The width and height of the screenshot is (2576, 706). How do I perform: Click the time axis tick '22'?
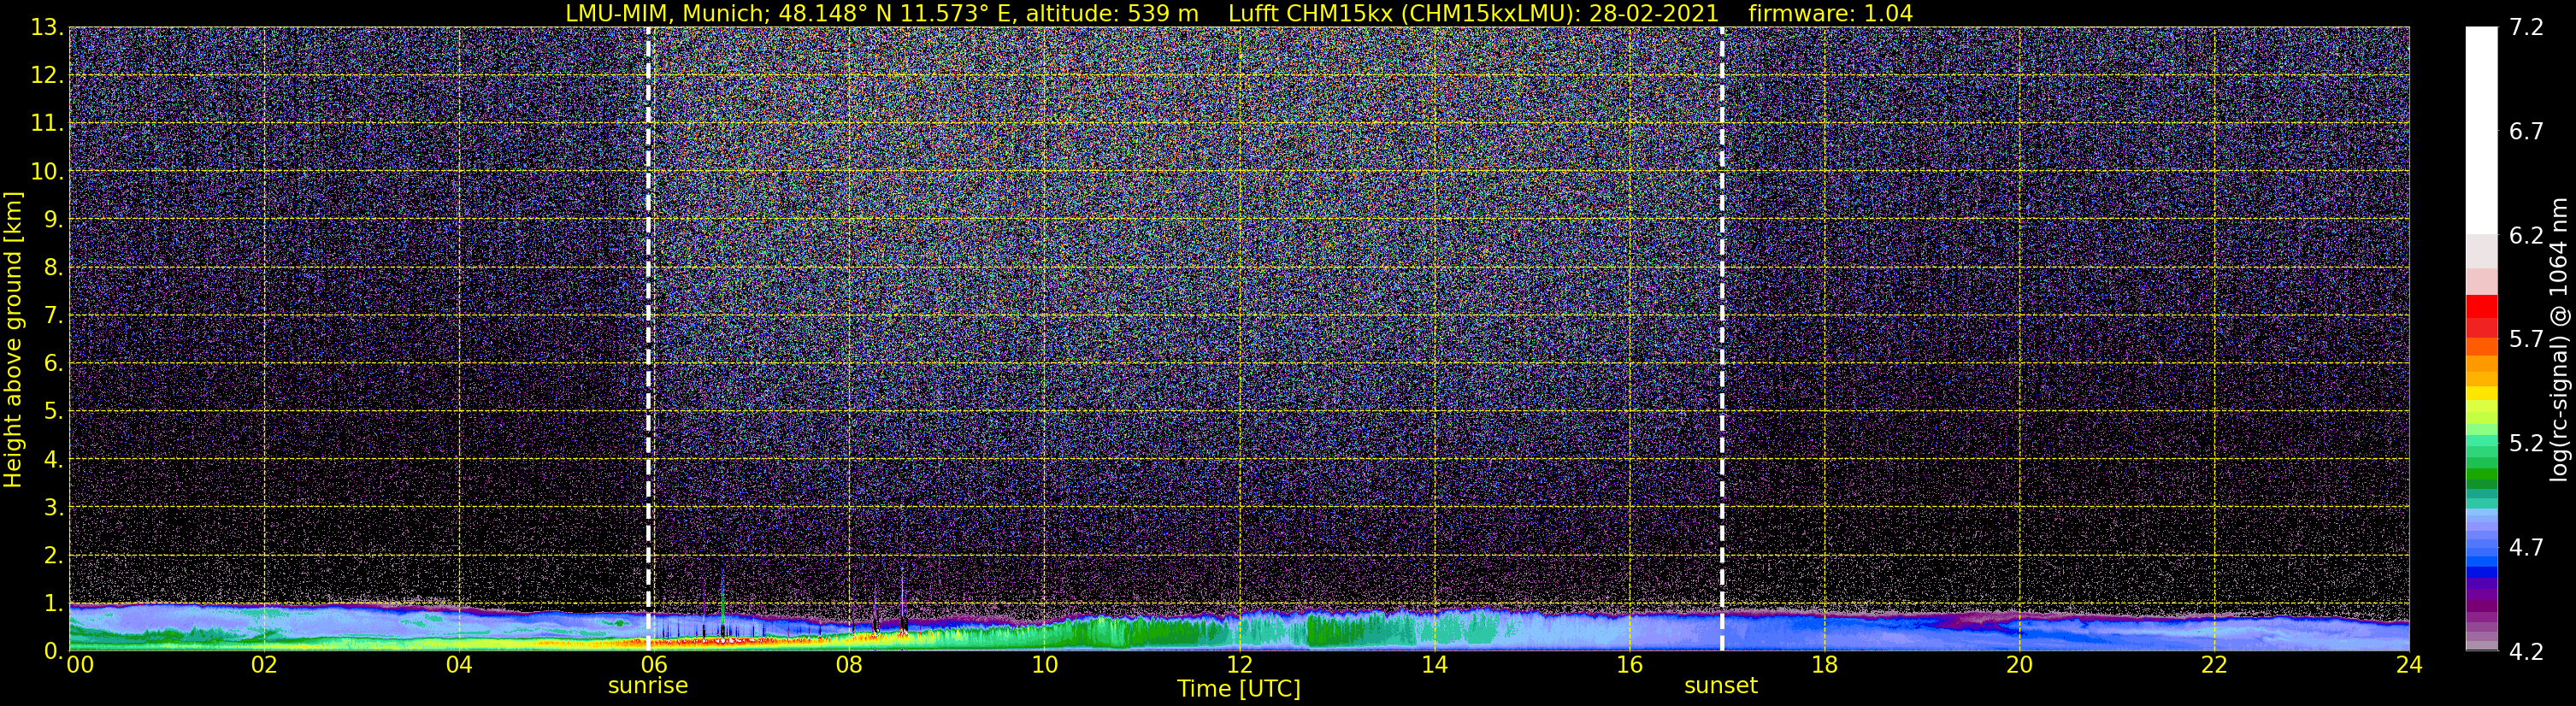pyautogui.click(x=2214, y=665)
